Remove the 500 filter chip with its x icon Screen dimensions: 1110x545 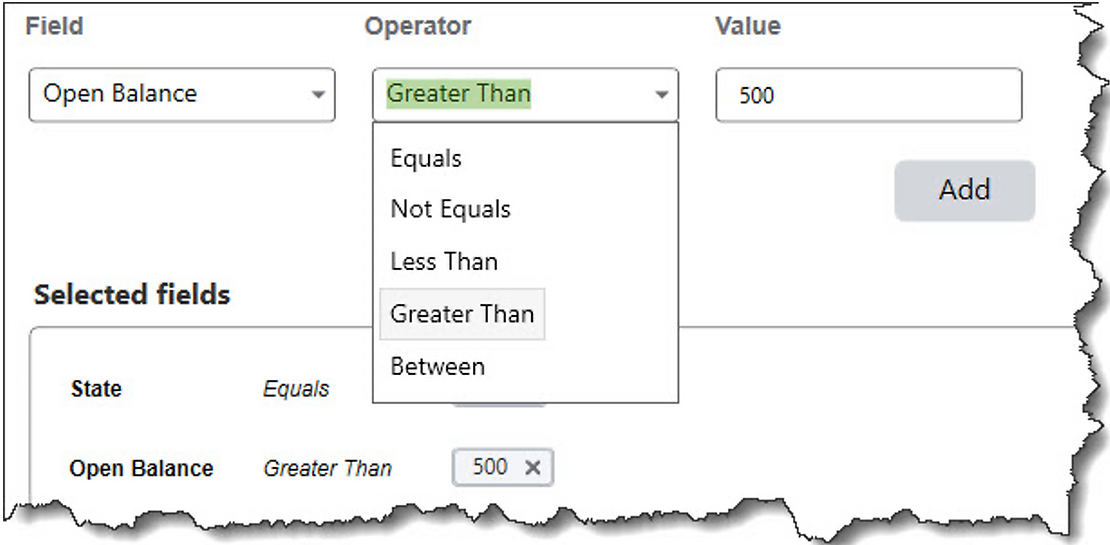pos(532,467)
